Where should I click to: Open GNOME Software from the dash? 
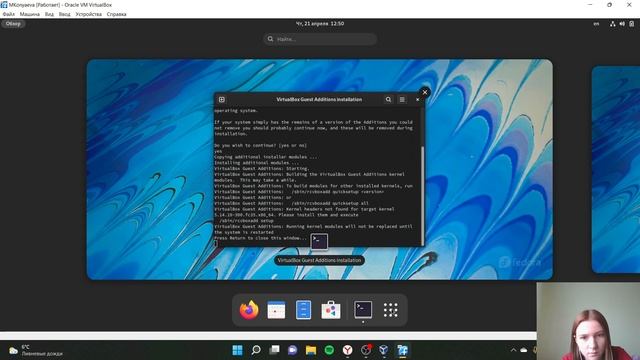pos(331,310)
